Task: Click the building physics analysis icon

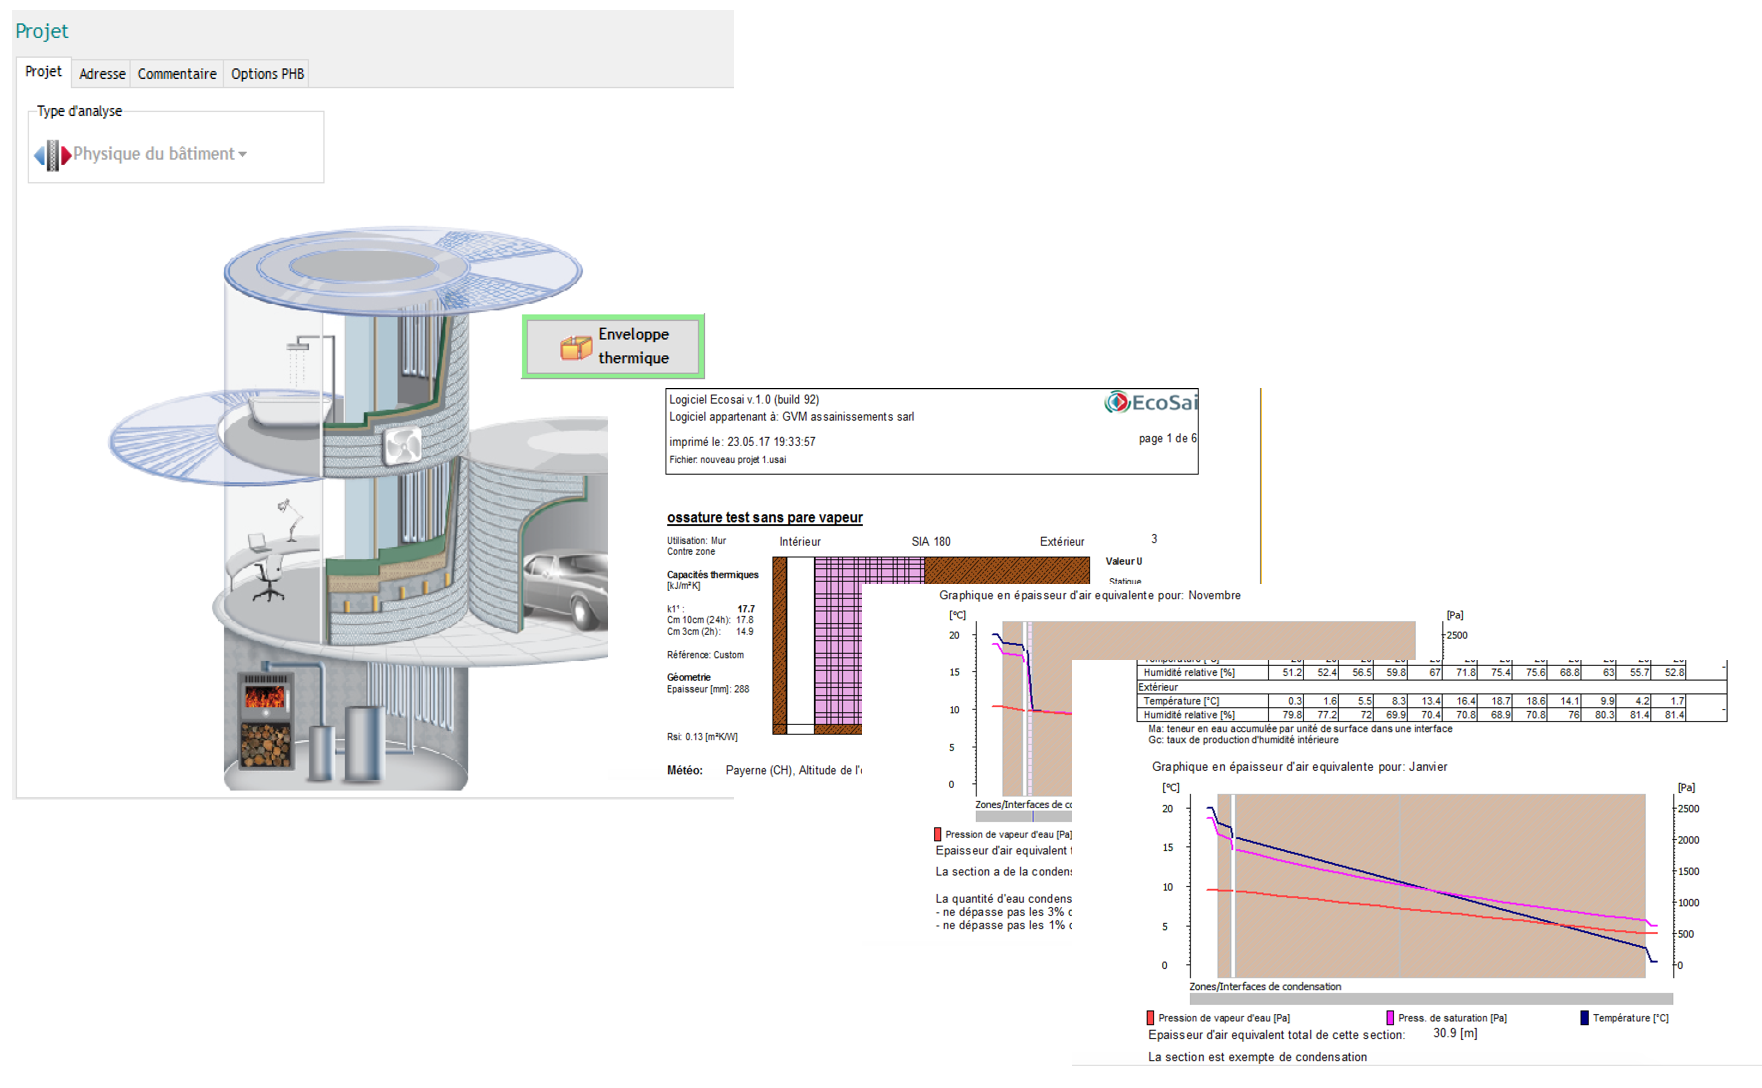Action: (x=52, y=155)
